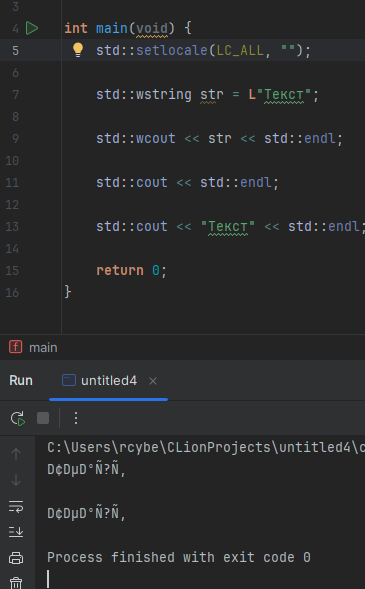Image resolution: width=365 pixels, height=589 pixels.
Task: Clear all console output with trash icon
Action: coord(16,583)
